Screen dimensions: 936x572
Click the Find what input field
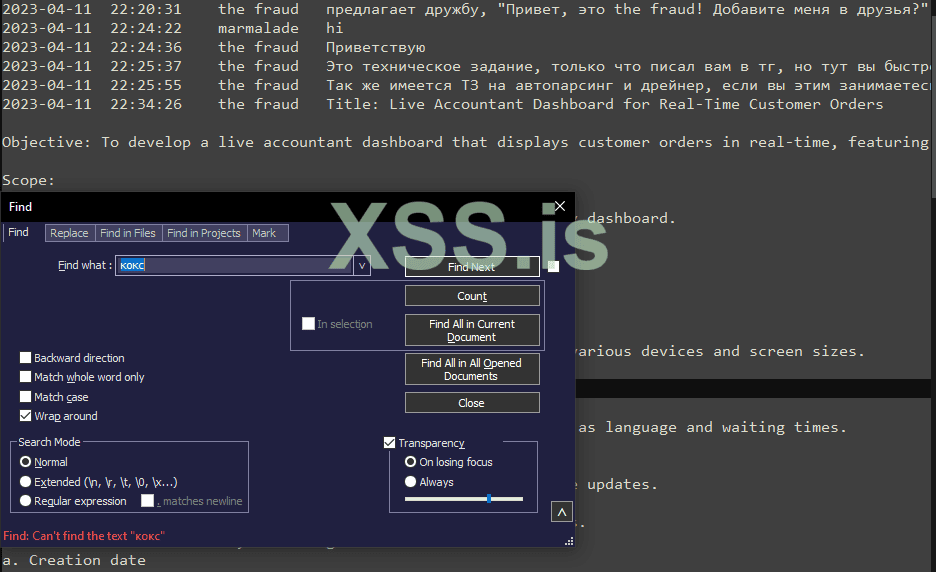(x=234, y=265)
